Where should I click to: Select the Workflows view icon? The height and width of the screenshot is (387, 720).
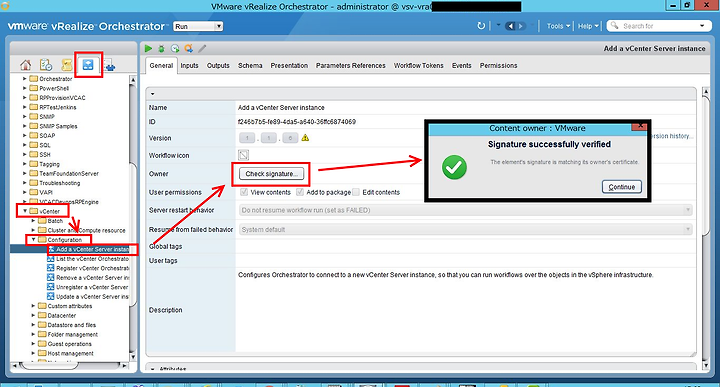(88, 65)
